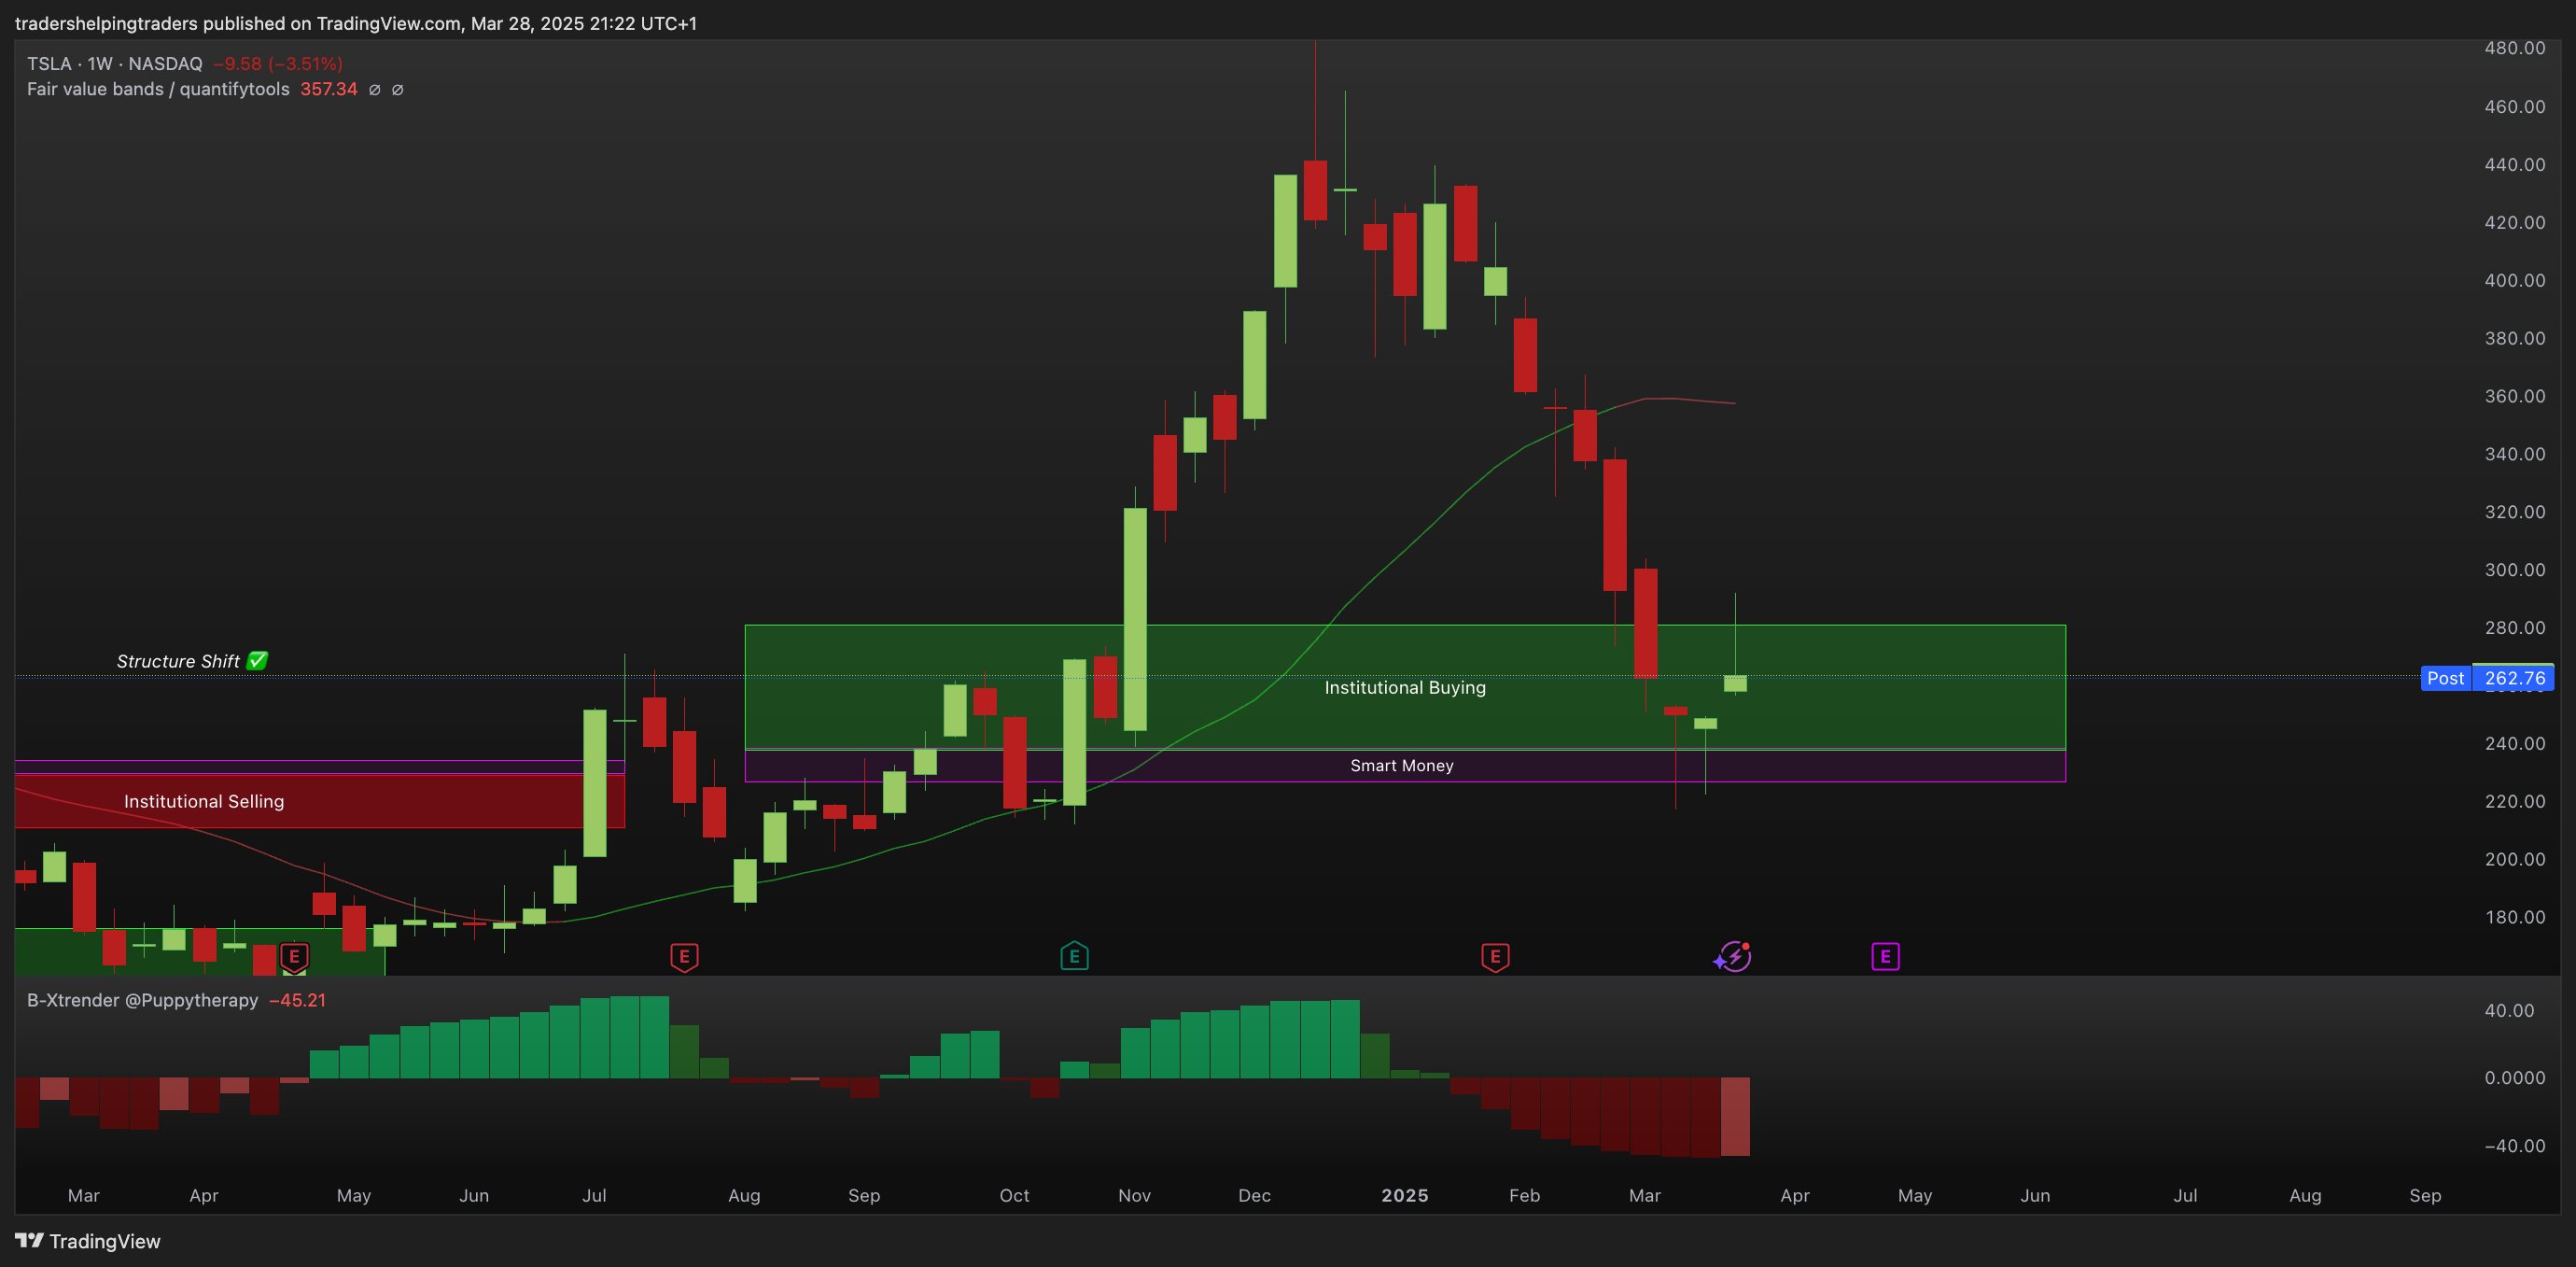Click the red earnings icon near August
The height and width of the screenshot is (1267, 2576).
pos(684,957)
